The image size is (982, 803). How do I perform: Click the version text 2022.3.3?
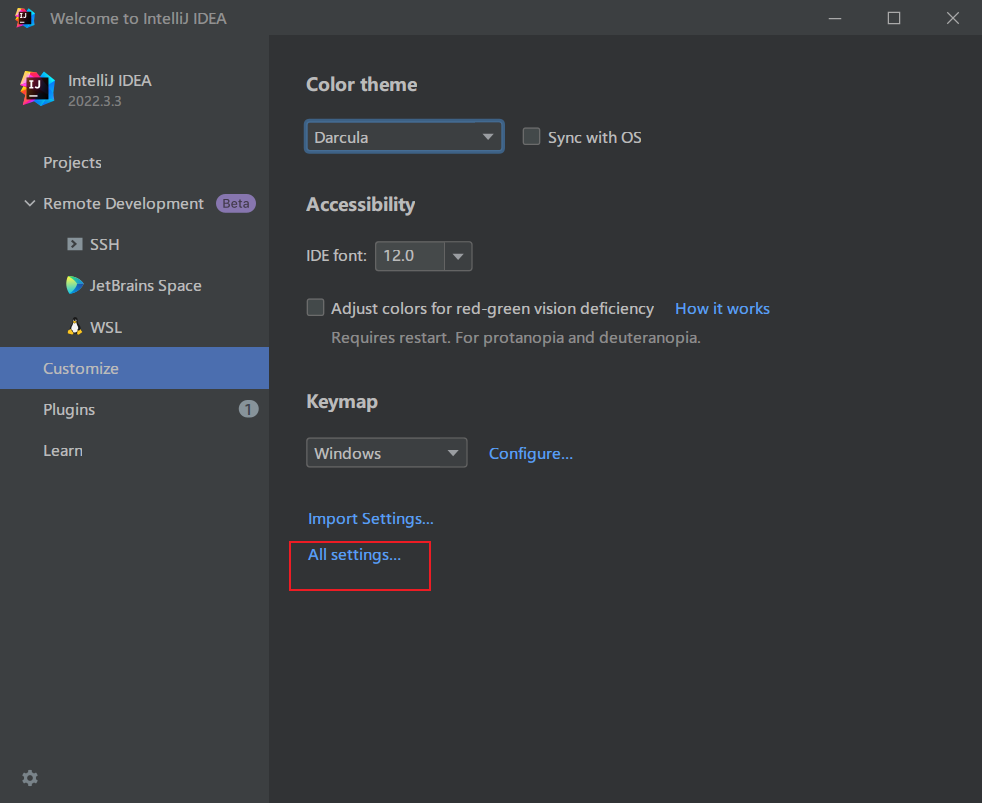(95, 101)
